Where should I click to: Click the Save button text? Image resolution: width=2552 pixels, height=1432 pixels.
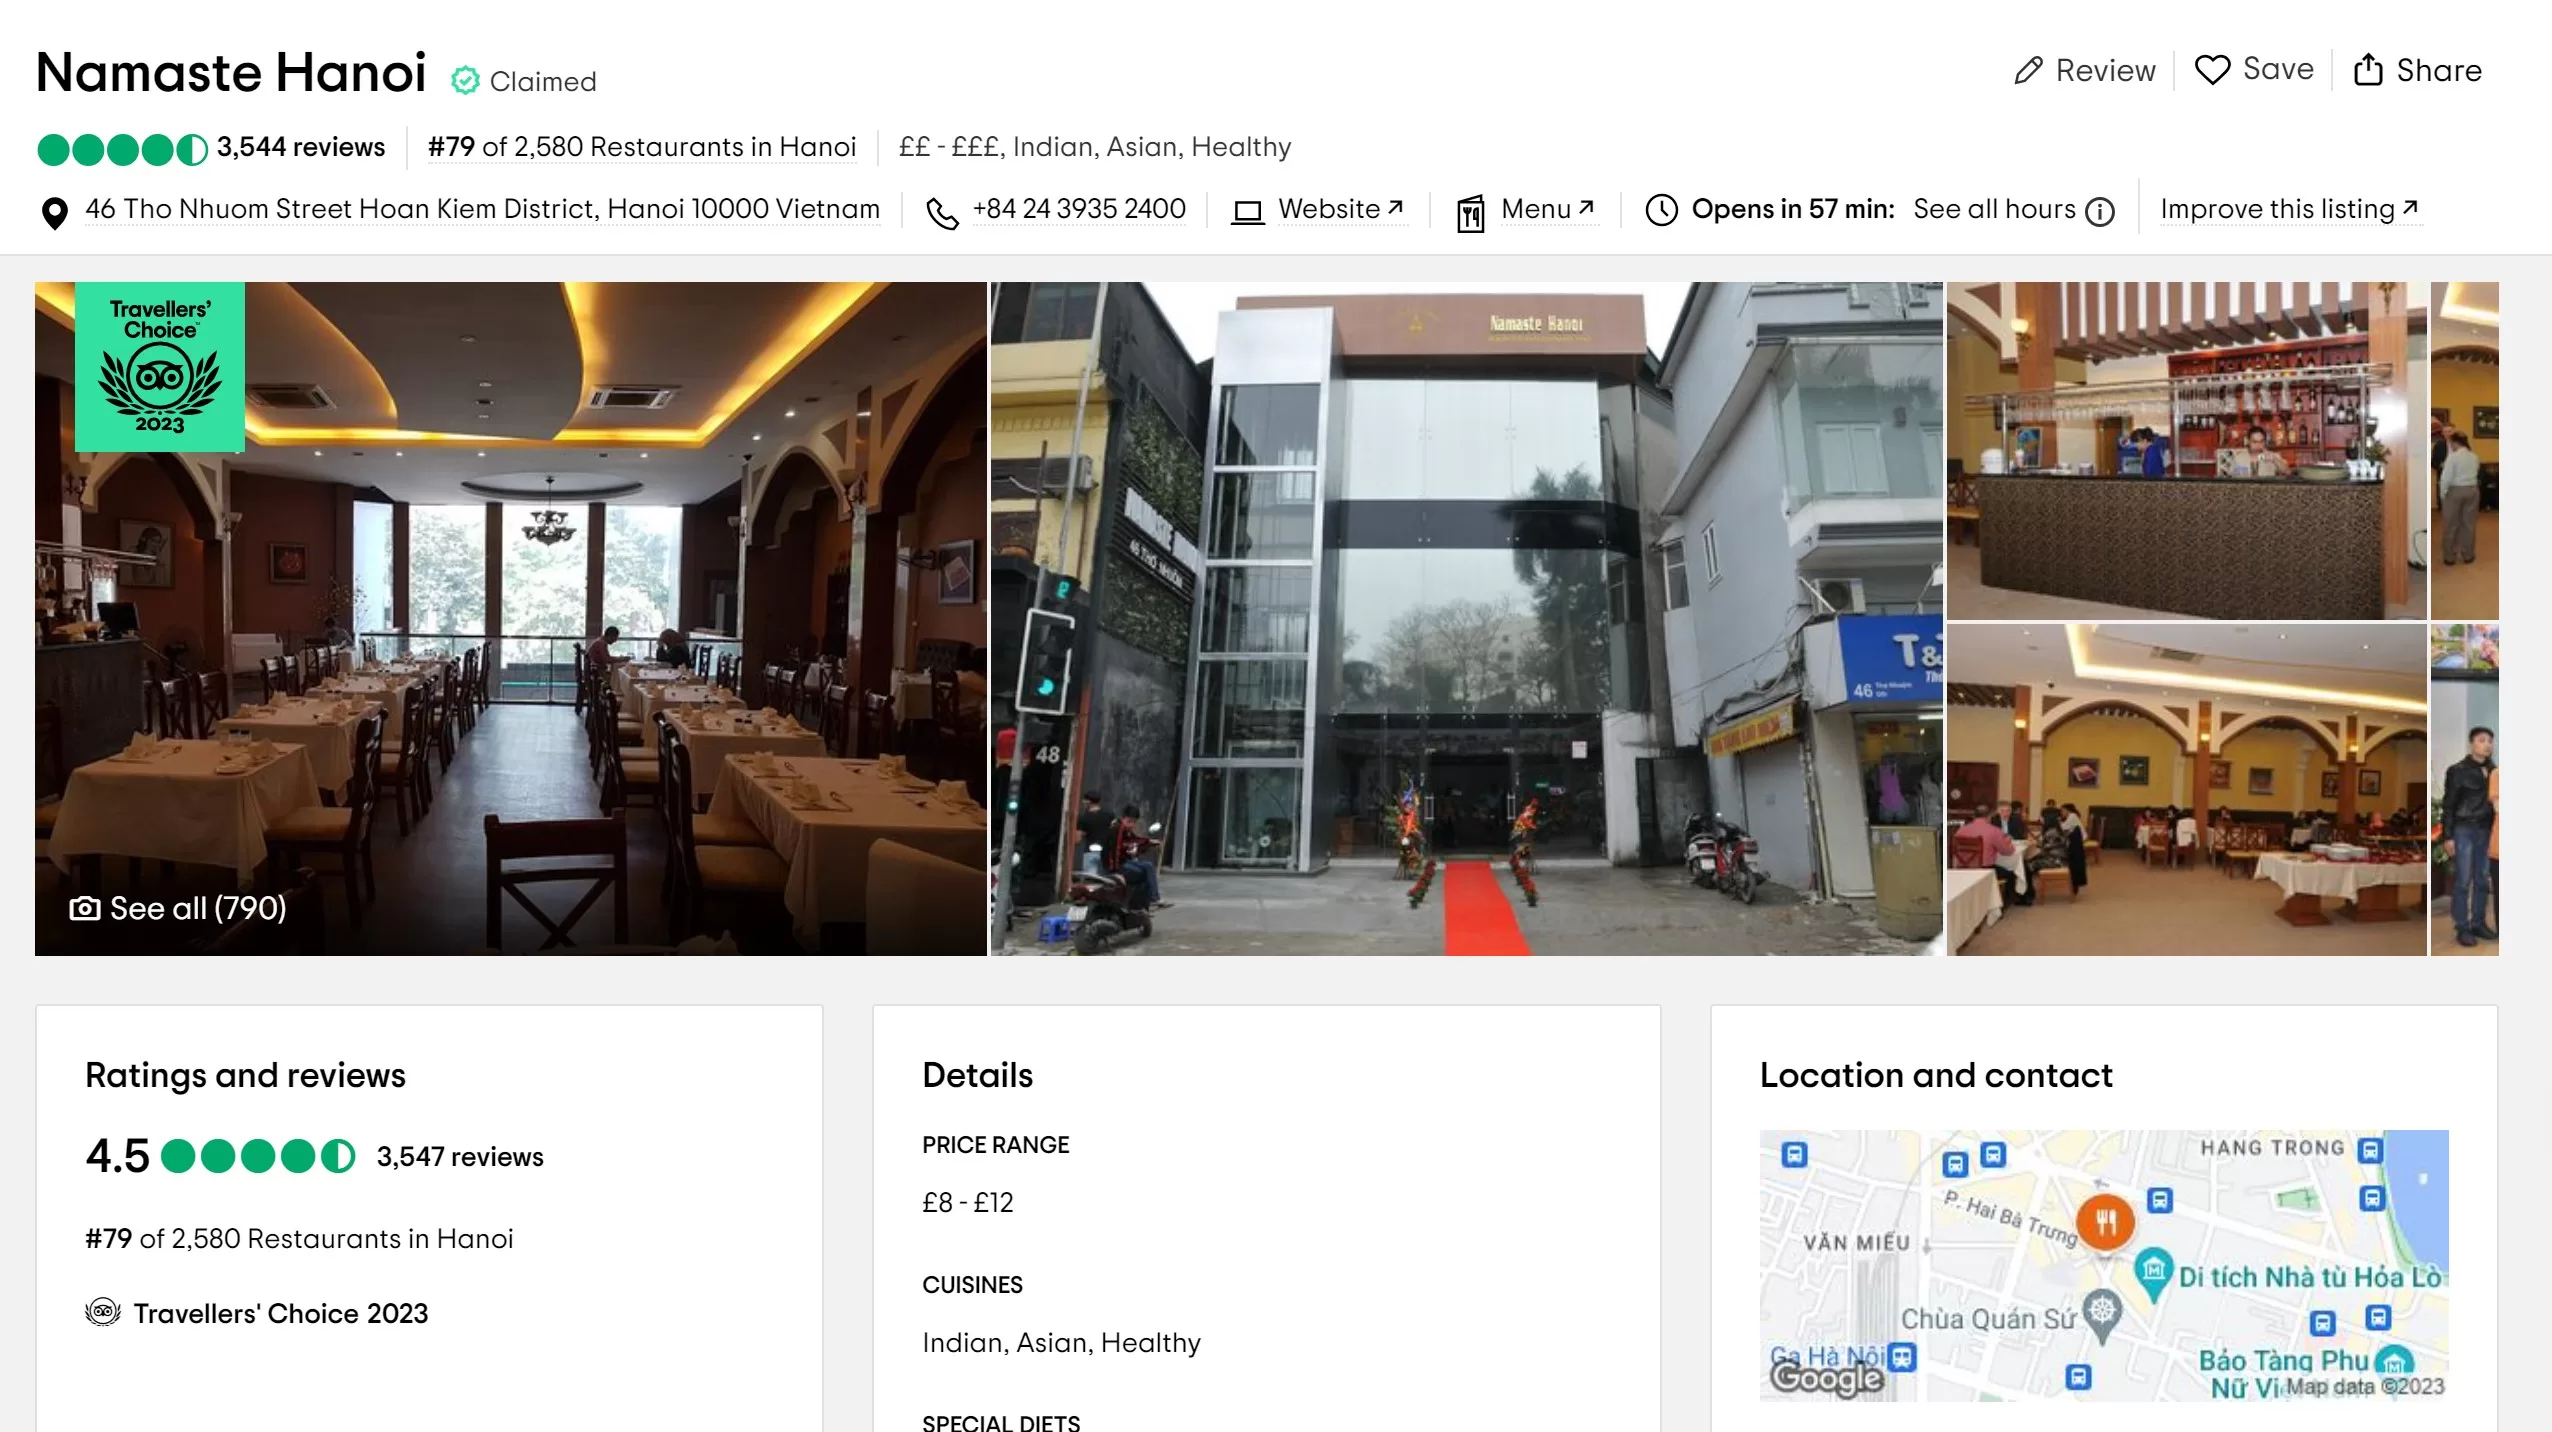[x=2278, y=69]
